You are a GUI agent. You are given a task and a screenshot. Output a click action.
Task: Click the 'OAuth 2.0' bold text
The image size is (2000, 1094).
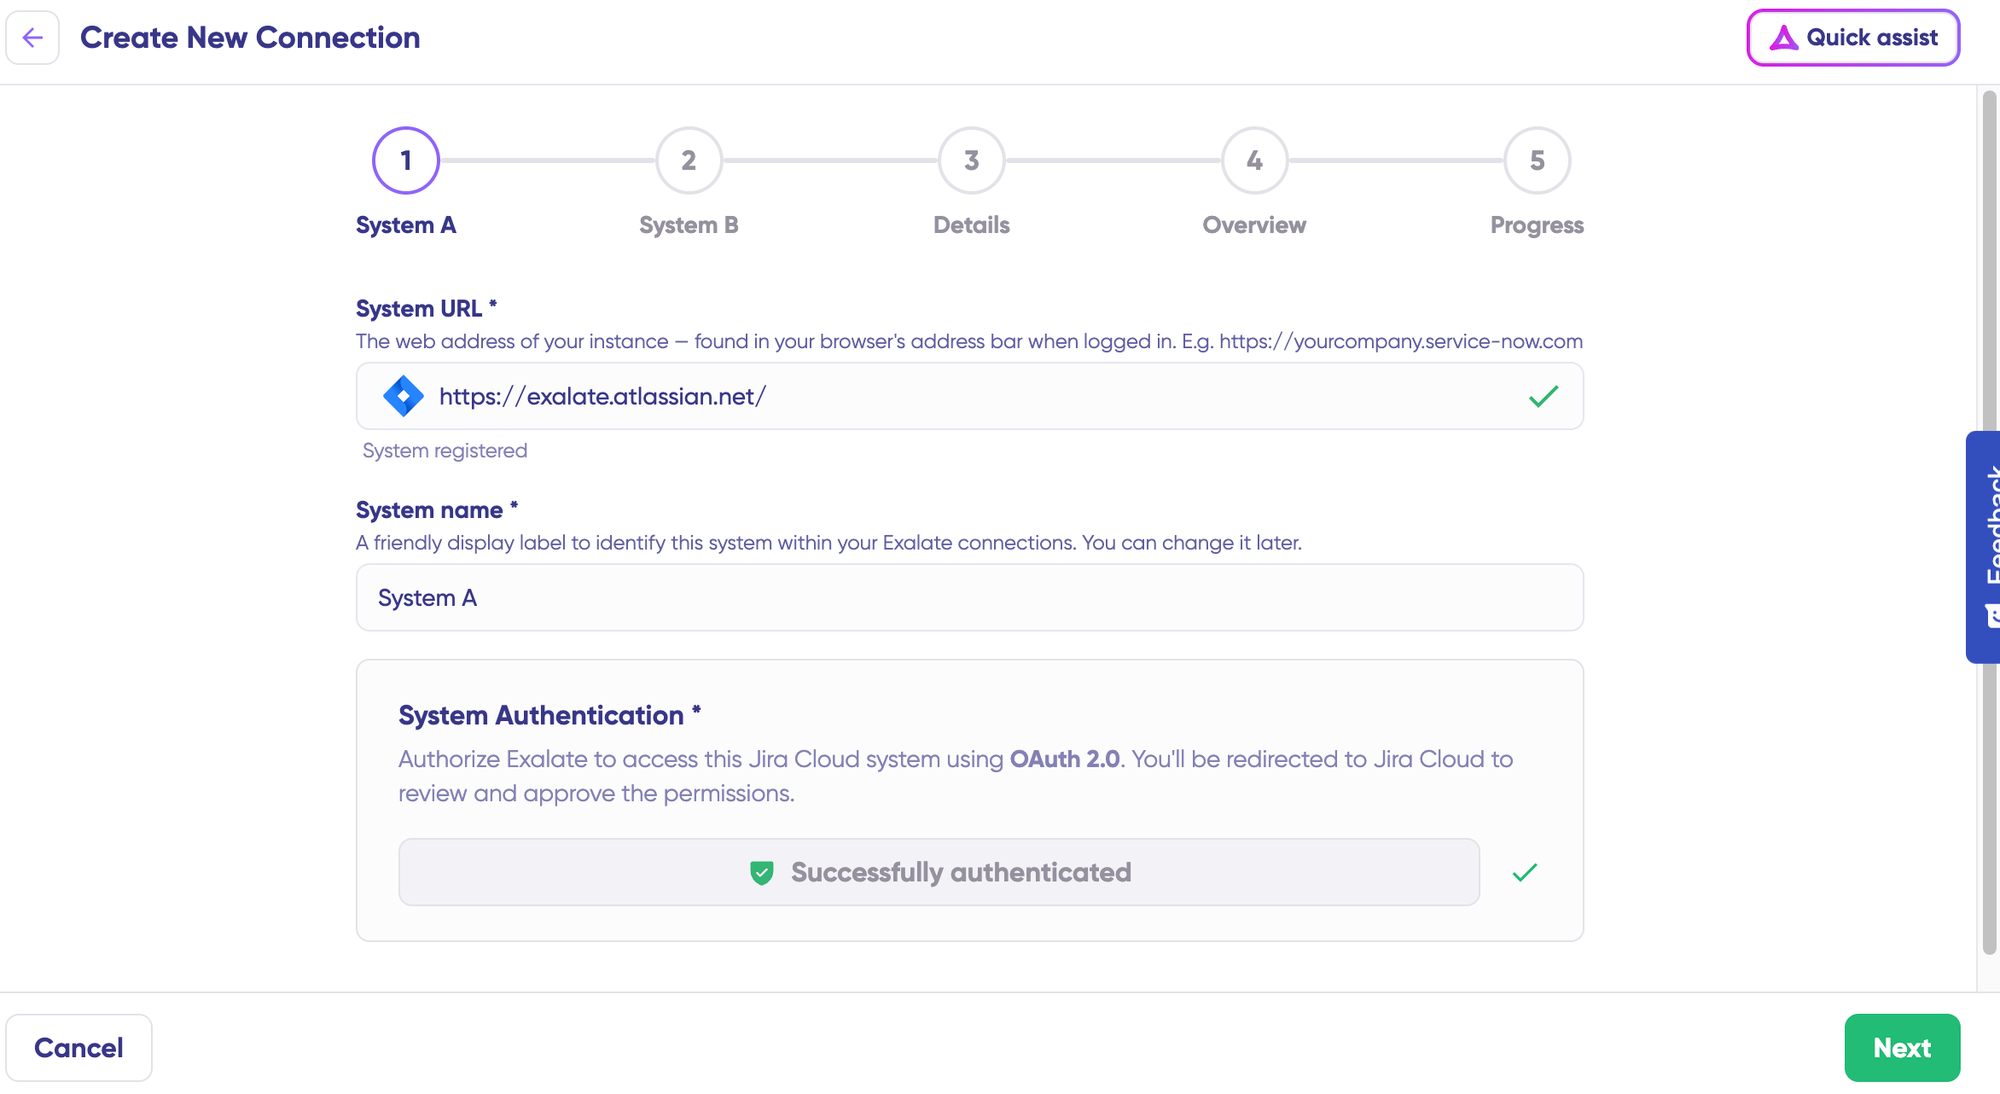[x=1064, y=759]
